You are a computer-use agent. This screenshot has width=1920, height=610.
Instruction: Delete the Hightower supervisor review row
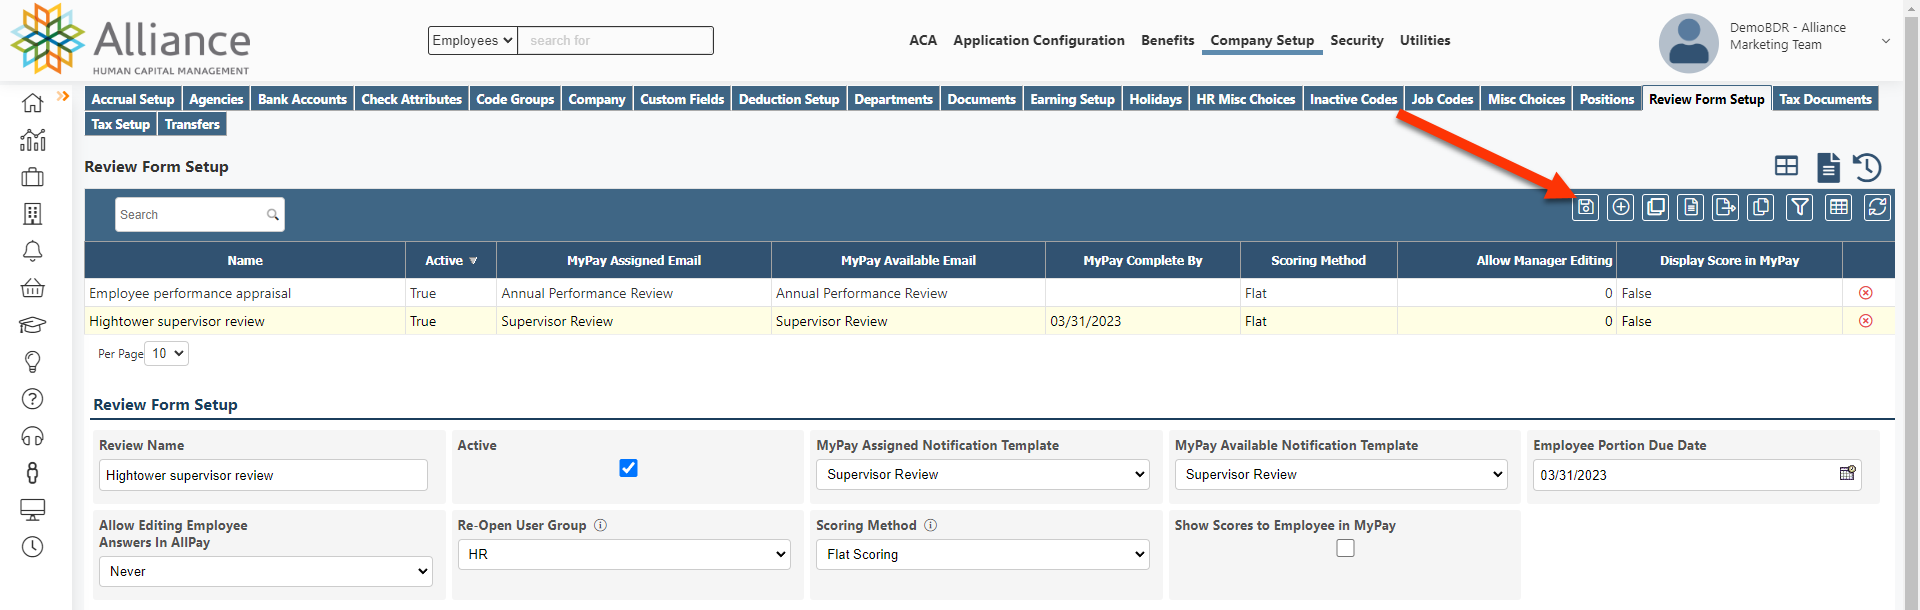coord(1866,321)
